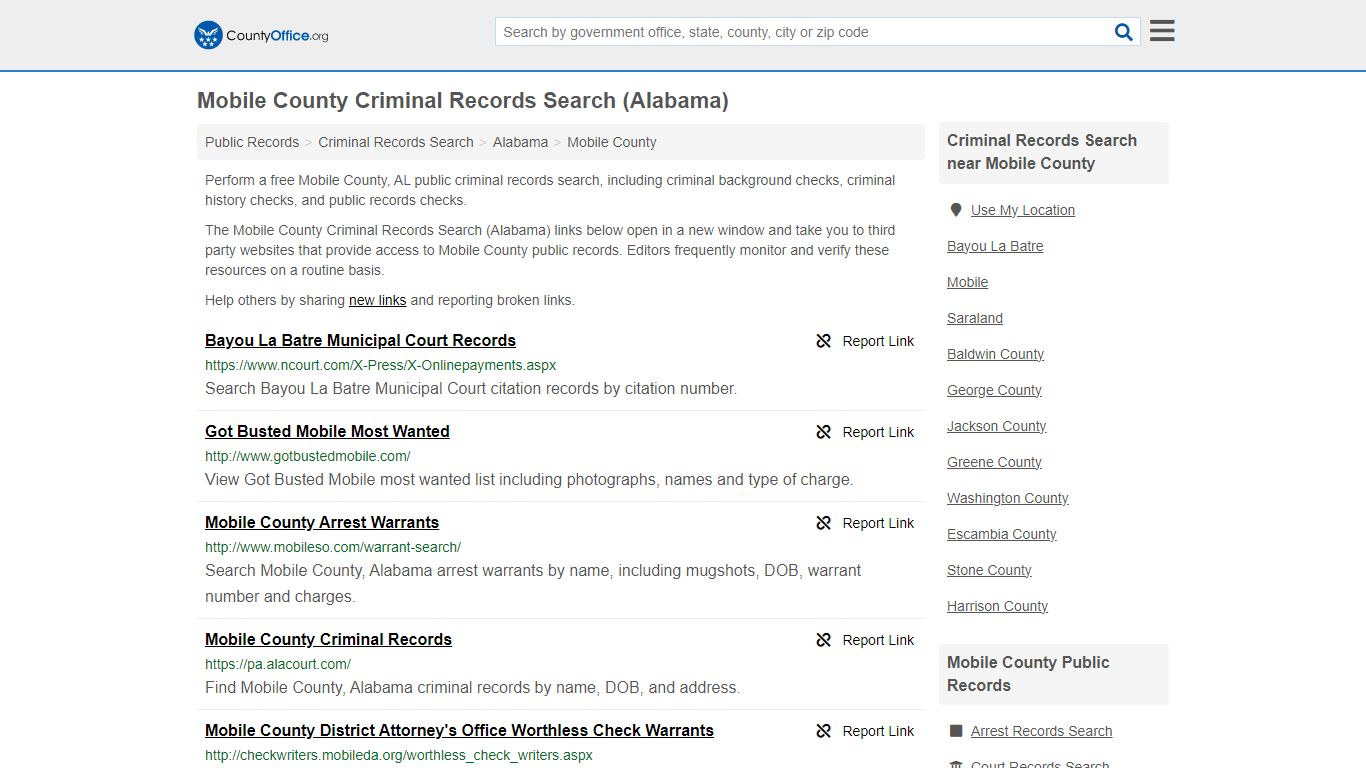Screen dimensions: 1366x768
Task: Open Criminal Records Search breadcrumb
Action: (x=396, y=142)
